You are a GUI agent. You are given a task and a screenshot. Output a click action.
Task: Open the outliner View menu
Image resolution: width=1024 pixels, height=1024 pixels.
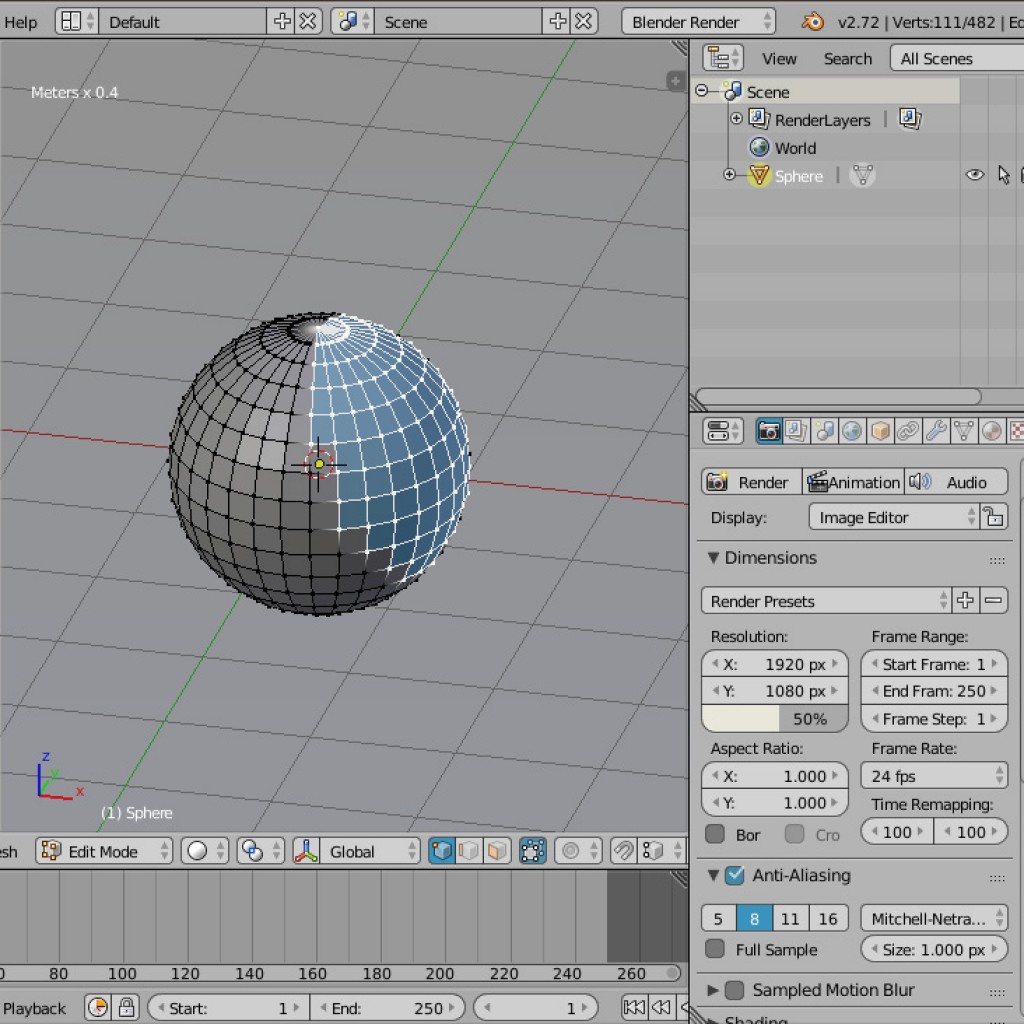779,58
